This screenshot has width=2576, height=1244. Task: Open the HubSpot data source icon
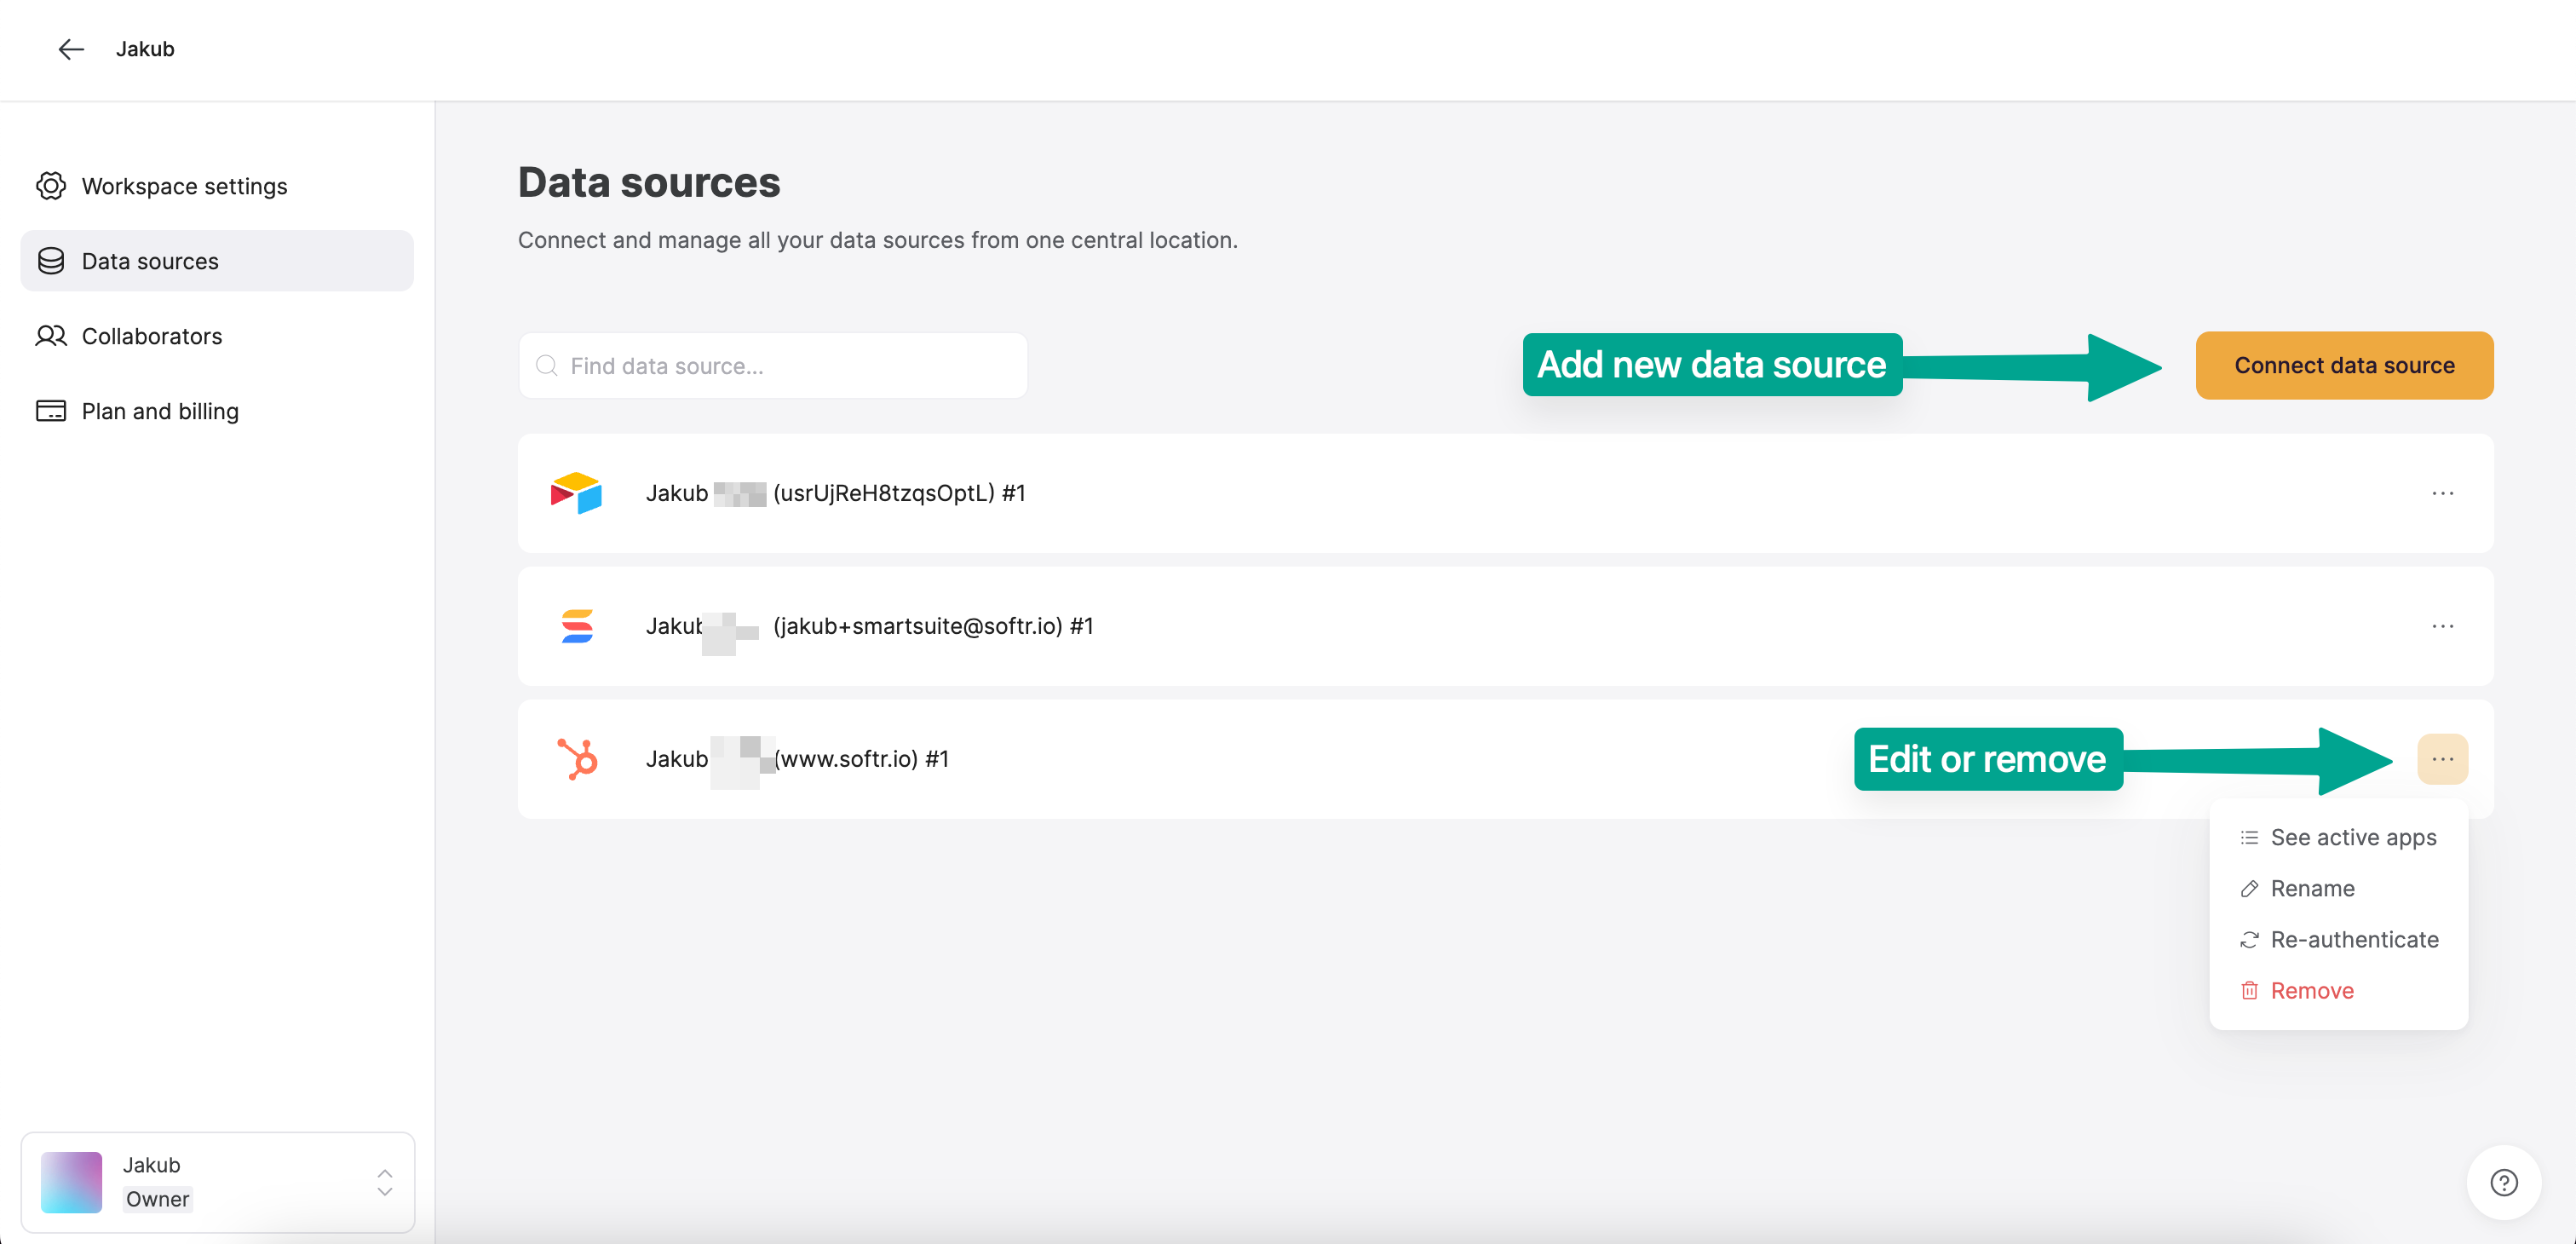pos(580,759)
